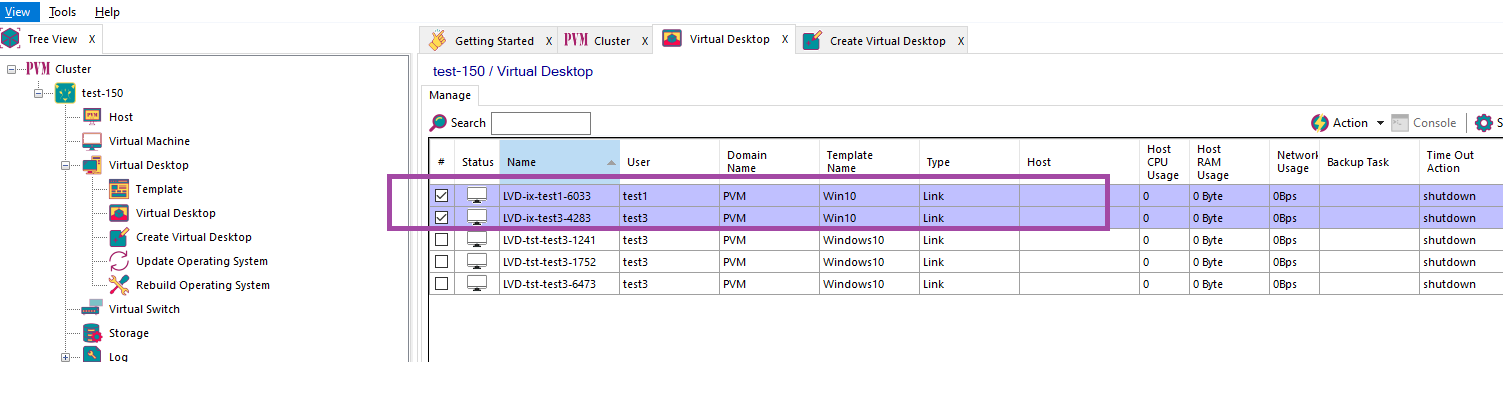Click Virtual Desktop parent node icon

coord(92,165)
